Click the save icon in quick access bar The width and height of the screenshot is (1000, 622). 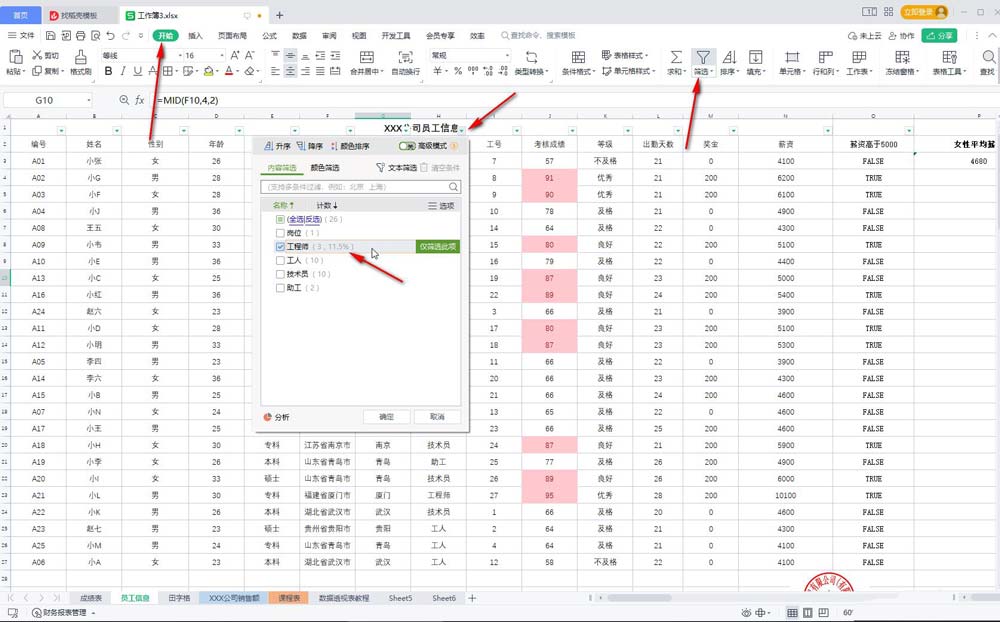50,36
